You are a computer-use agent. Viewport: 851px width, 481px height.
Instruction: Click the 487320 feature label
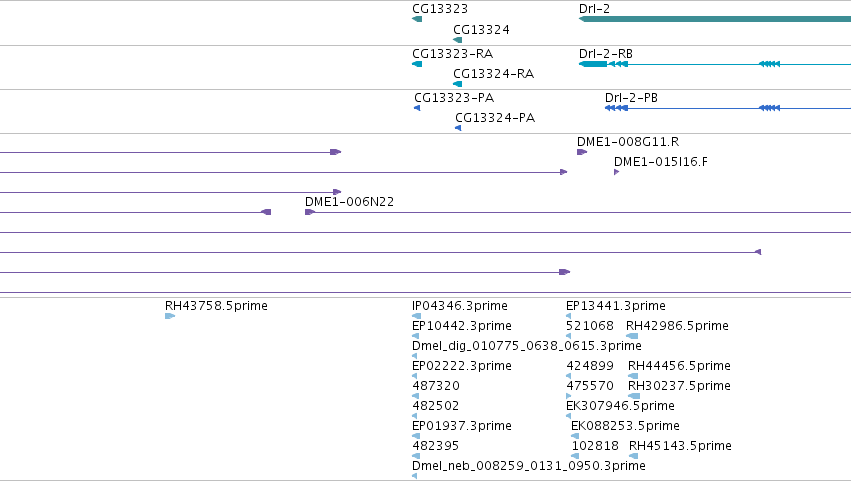(435, 387)
